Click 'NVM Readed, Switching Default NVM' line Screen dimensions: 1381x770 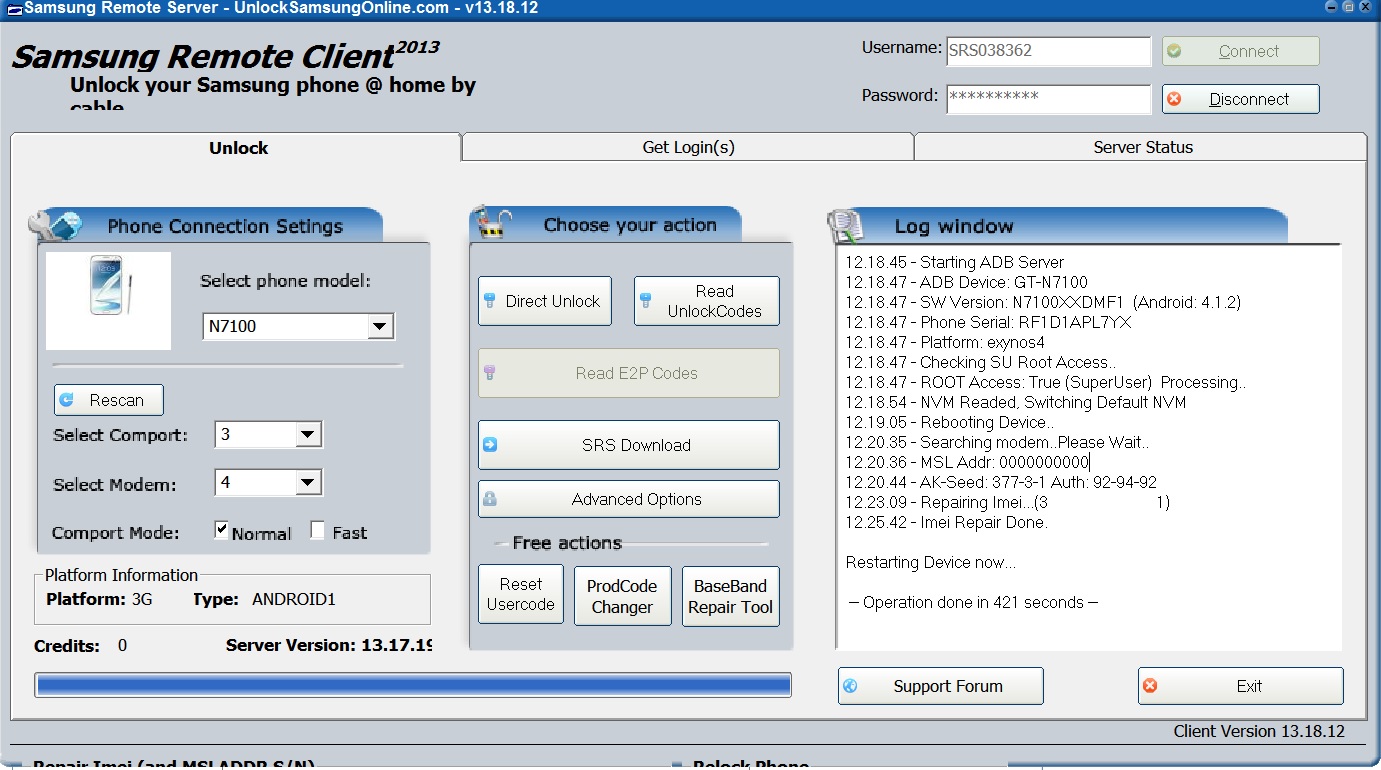tap(1016, 402)
